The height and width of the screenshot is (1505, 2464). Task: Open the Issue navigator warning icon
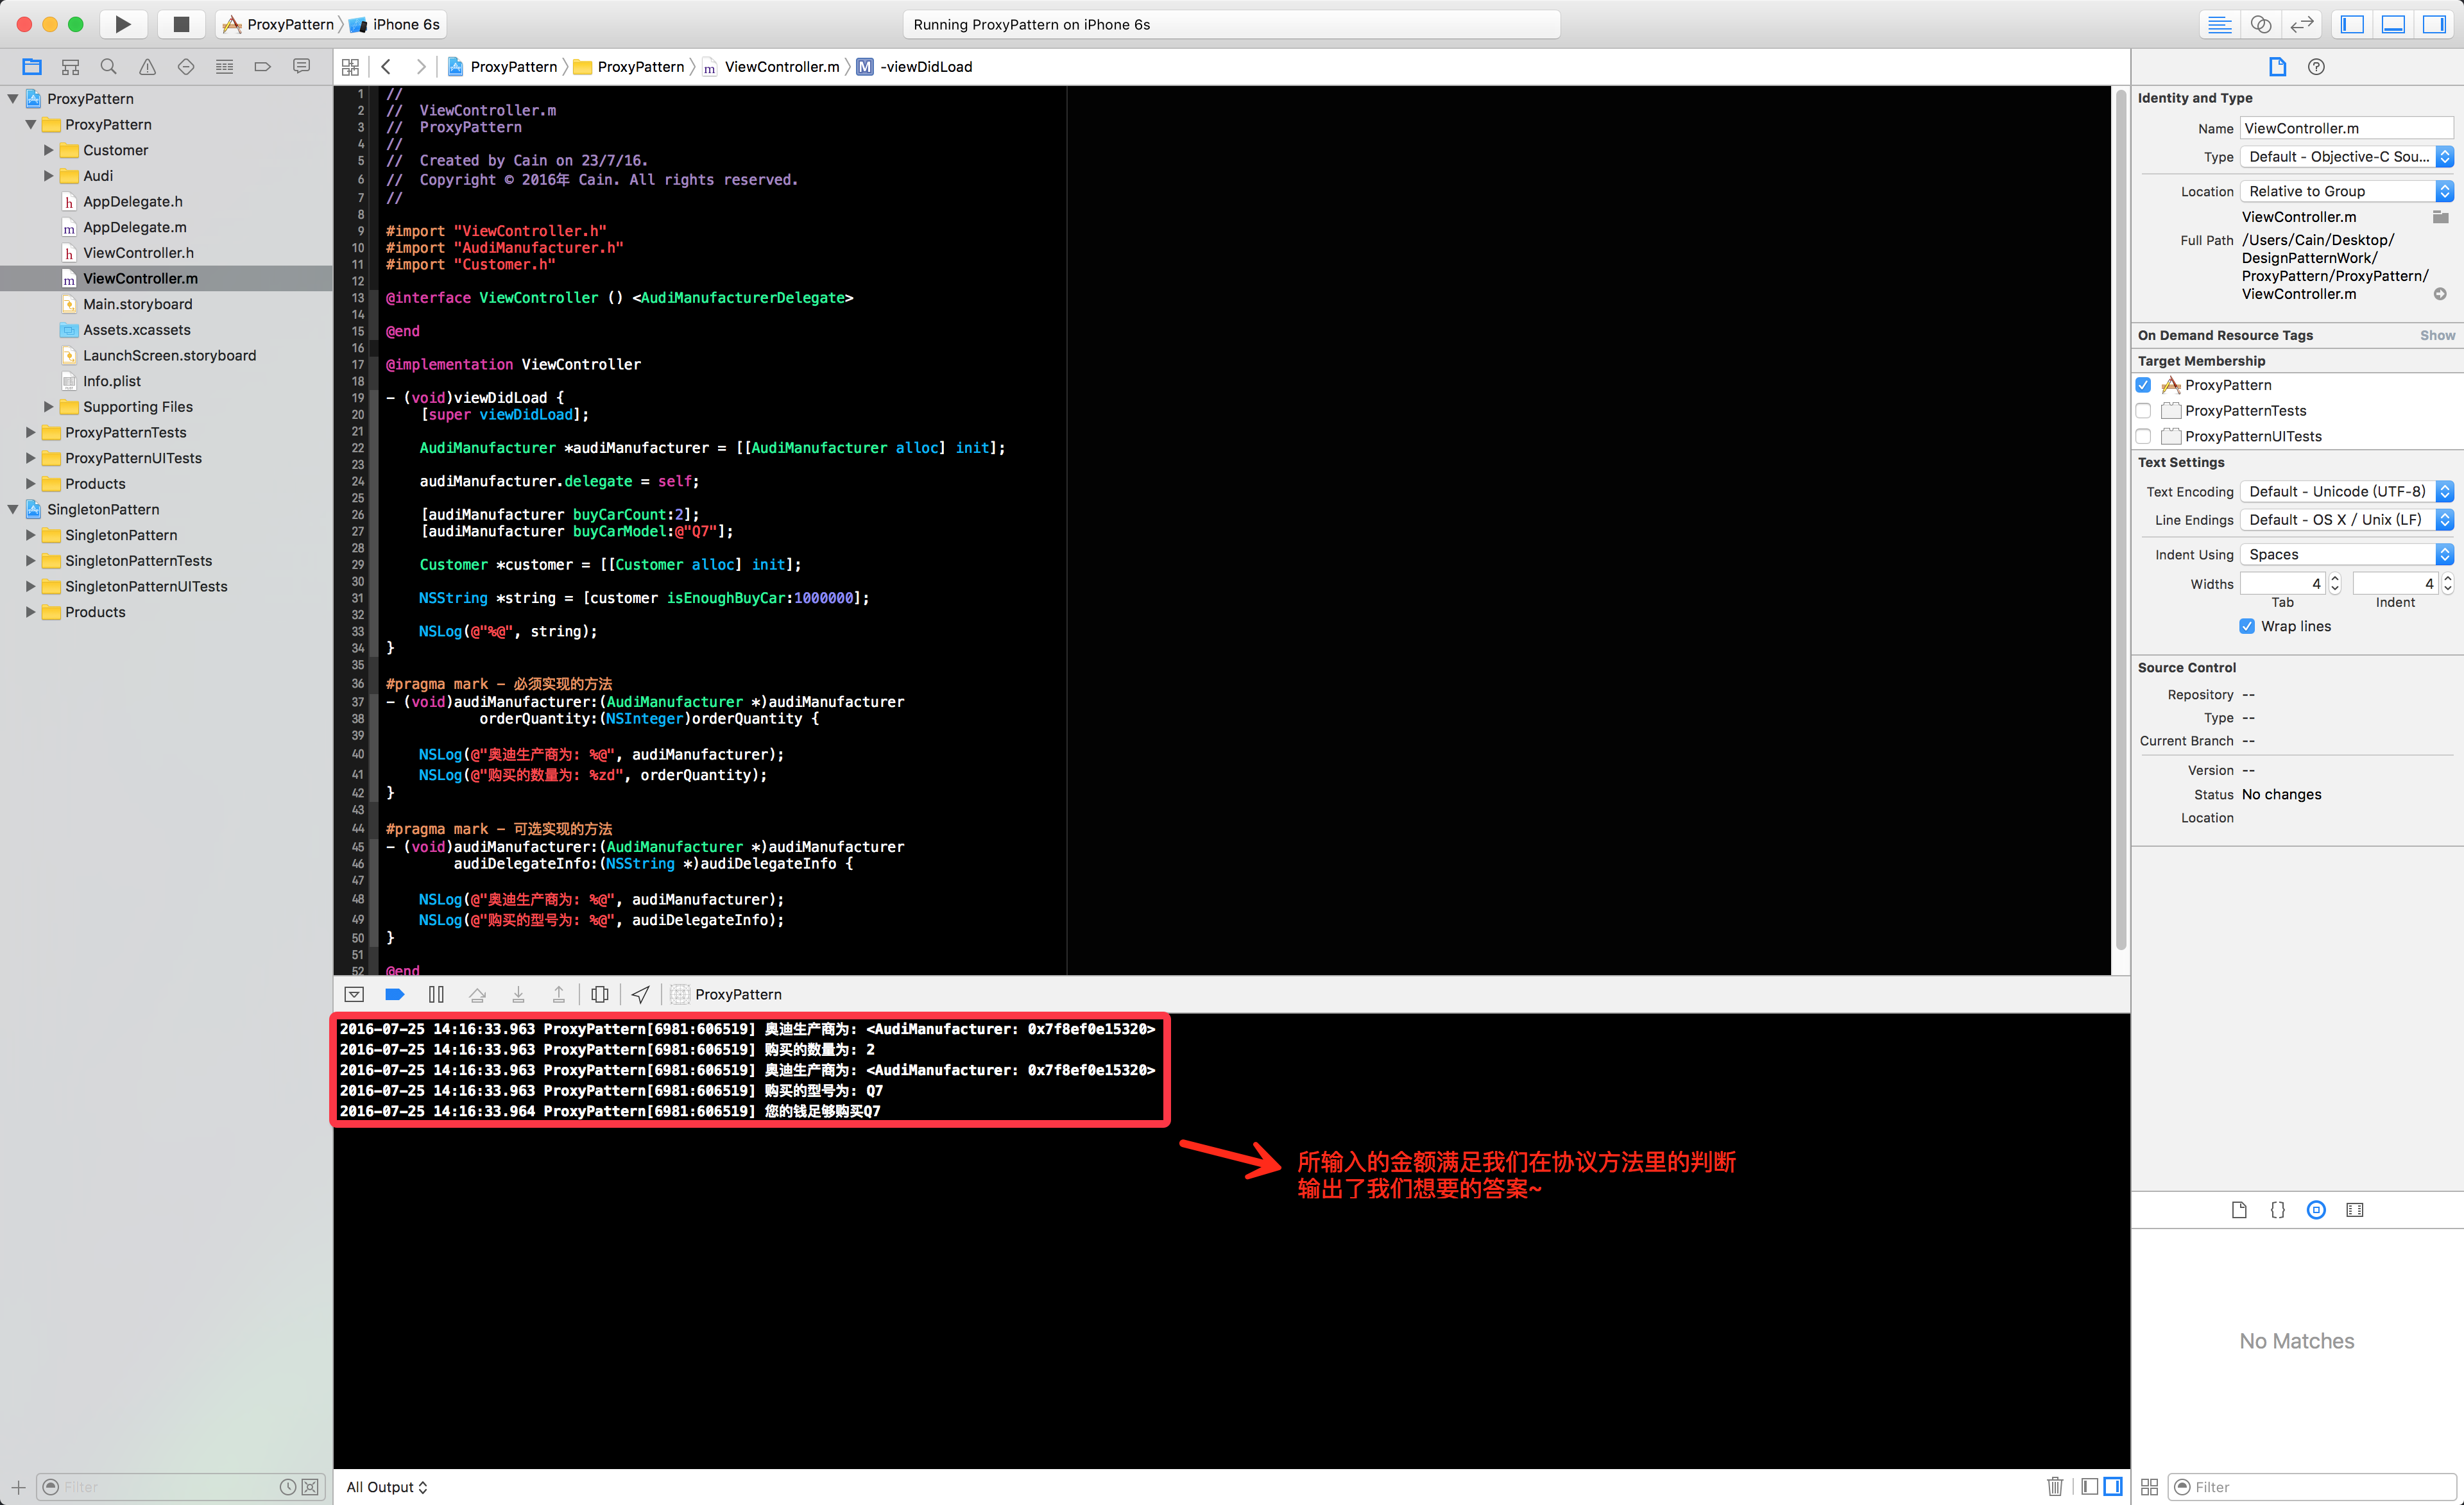pyautogui.click(x=147, y=67)
